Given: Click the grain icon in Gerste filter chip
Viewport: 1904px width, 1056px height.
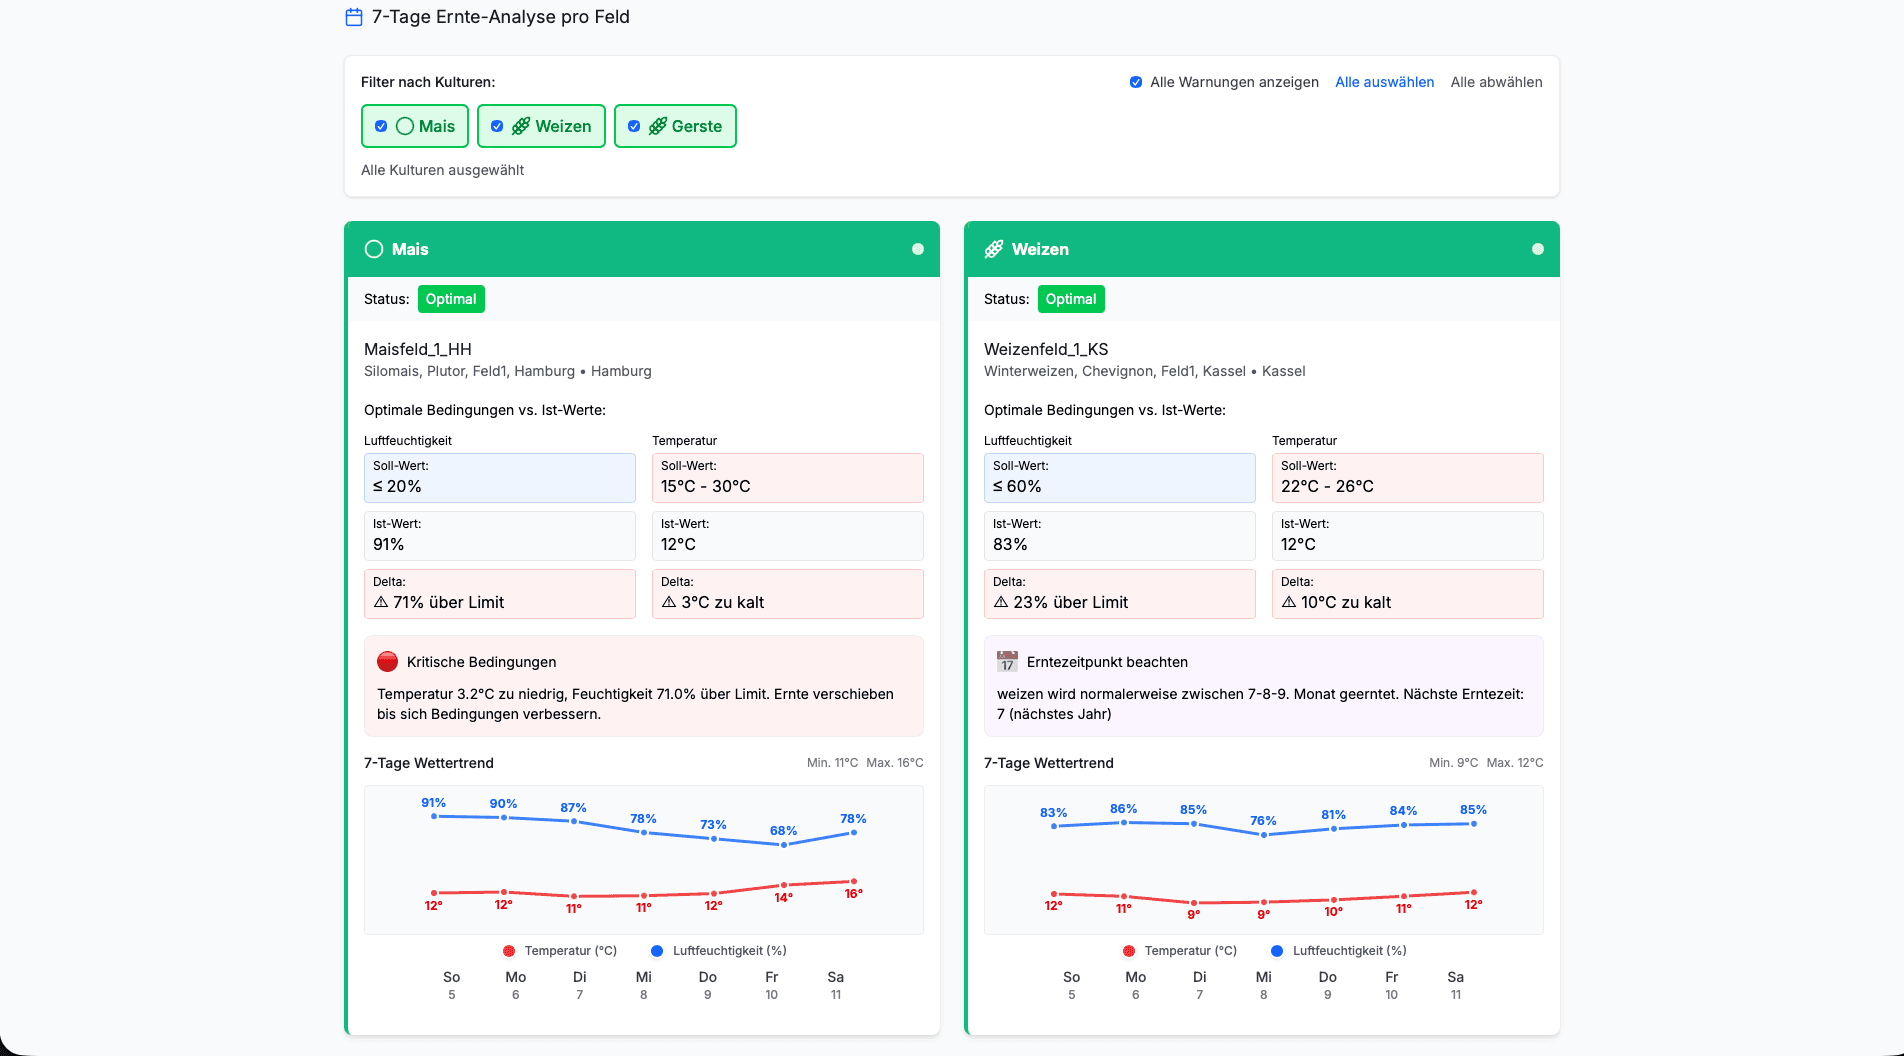Looking at the screenshot, I should point(658,126).
